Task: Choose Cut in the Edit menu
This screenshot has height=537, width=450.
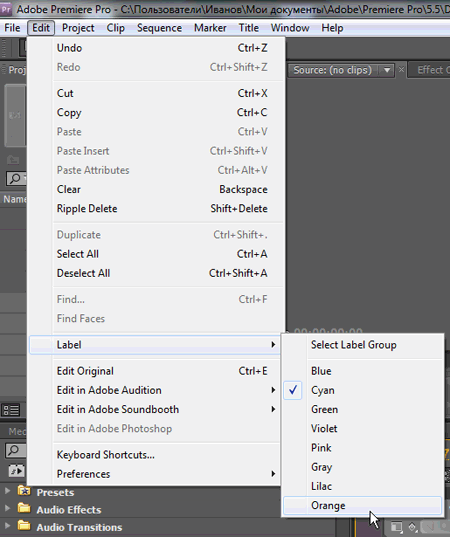Action: click(157, 93)
